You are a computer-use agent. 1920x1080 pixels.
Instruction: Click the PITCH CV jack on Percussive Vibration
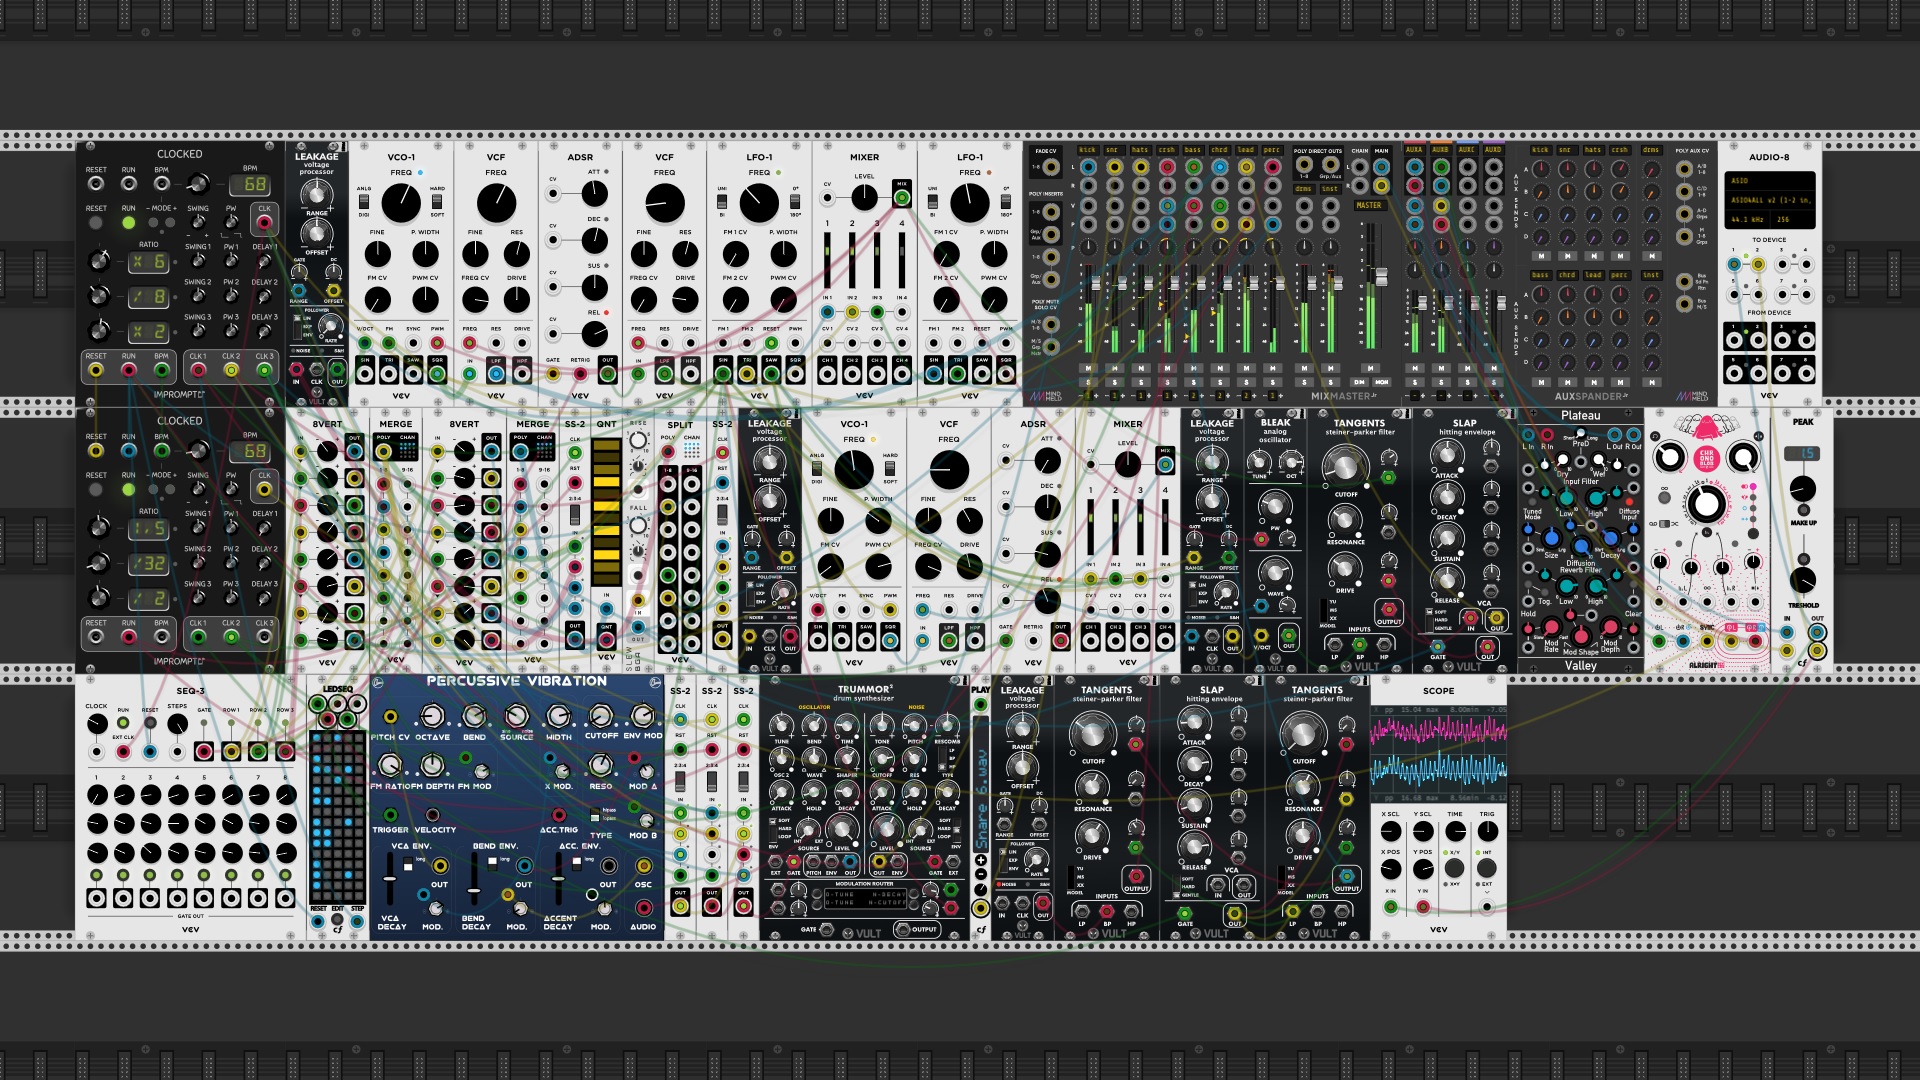pos(390,717)
